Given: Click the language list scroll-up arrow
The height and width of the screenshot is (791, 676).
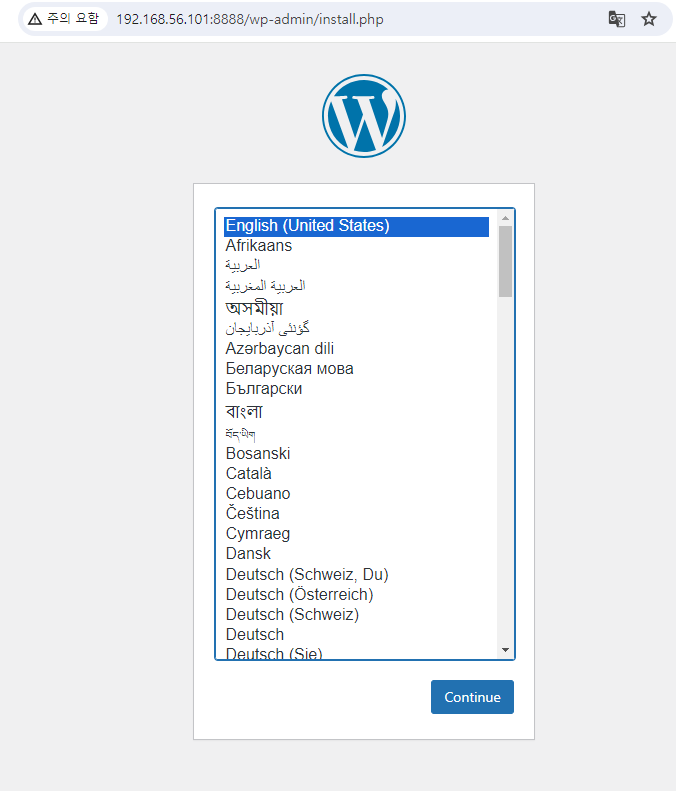Looking at the screenshot, I should [x=505, y=218].
